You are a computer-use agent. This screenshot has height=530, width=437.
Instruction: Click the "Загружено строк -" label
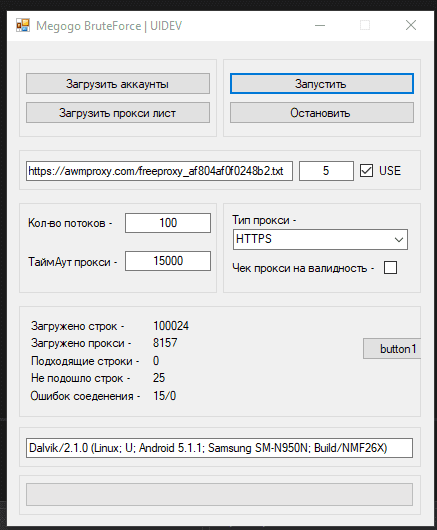click(78, 326)
